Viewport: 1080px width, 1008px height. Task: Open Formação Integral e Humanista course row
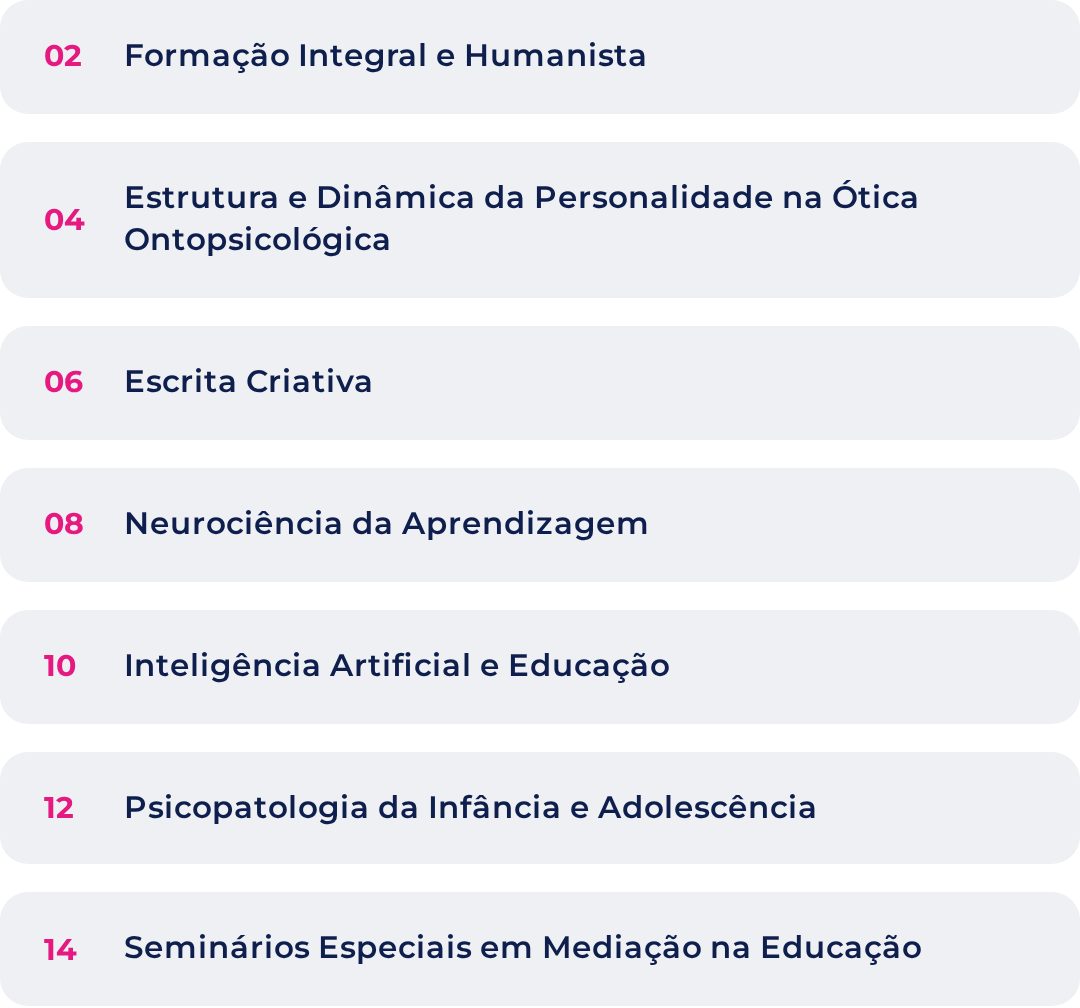click(540, 56)
